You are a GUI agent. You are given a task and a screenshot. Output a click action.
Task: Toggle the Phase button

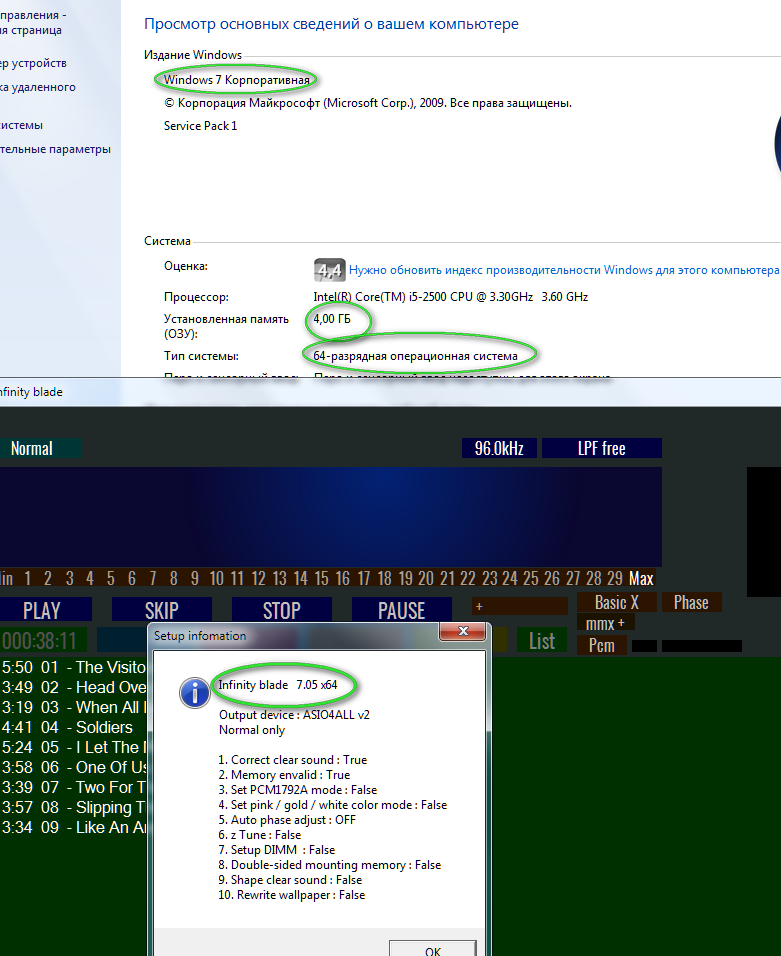[691, 602]
